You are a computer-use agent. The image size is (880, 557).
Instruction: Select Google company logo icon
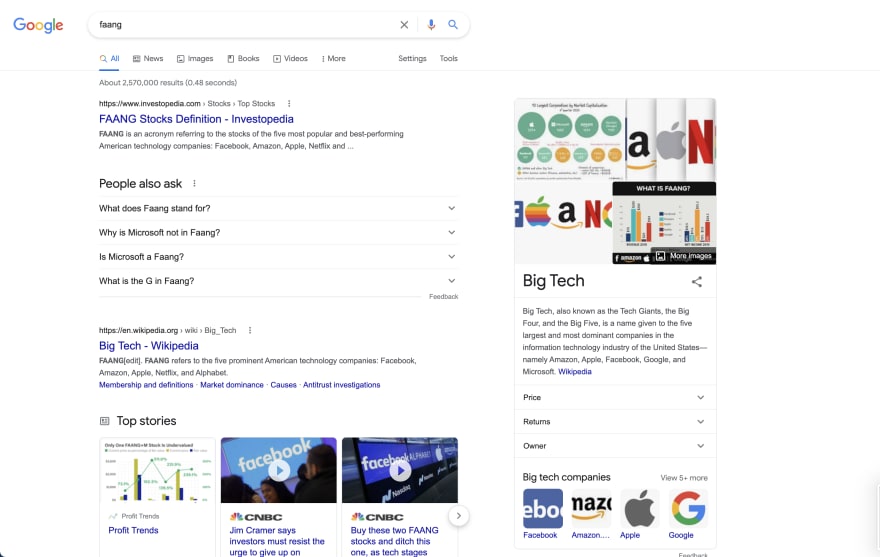click(688, 508)
